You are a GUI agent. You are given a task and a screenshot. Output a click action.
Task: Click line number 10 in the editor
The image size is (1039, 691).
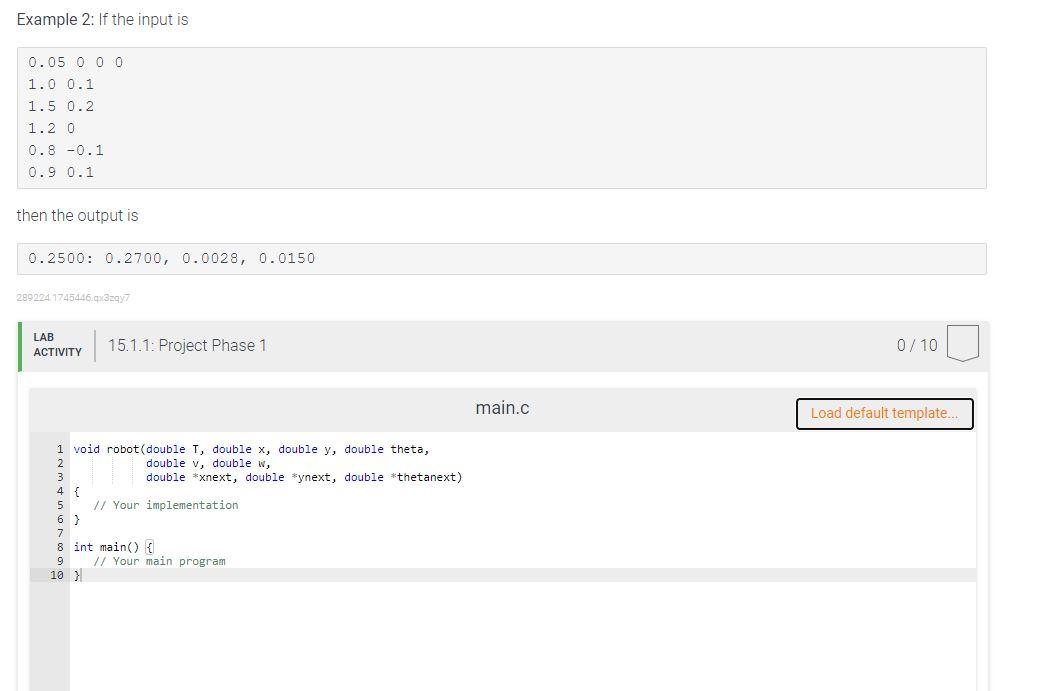57,575
